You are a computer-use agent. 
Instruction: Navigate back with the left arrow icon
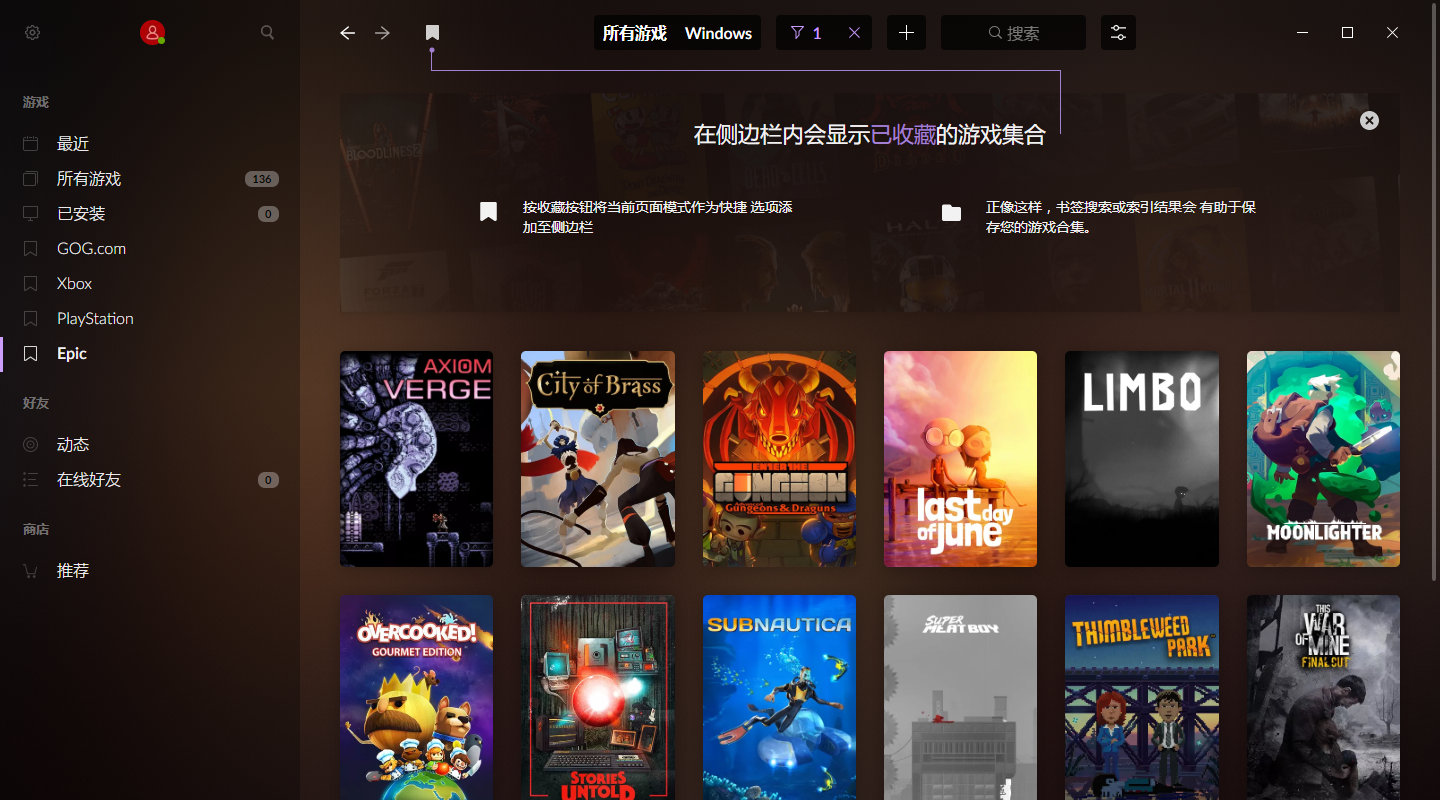[x=346, y=32]
